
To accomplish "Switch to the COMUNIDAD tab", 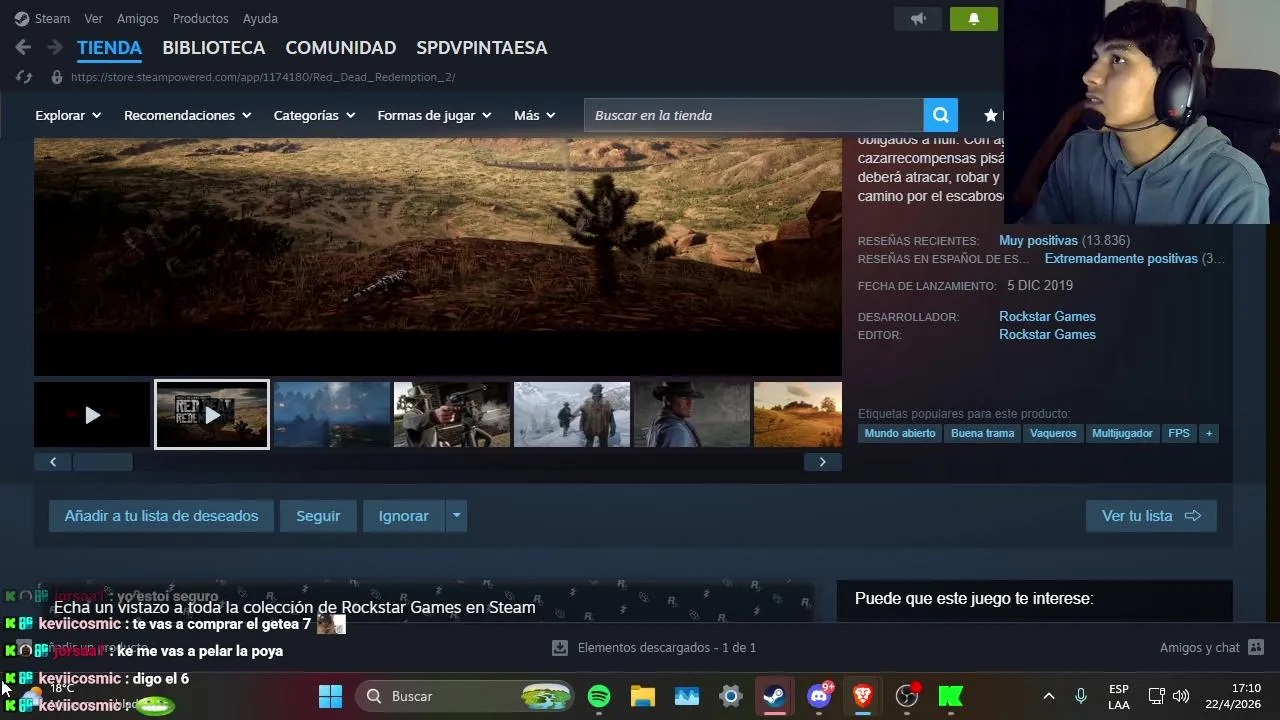I will point(340,47).
